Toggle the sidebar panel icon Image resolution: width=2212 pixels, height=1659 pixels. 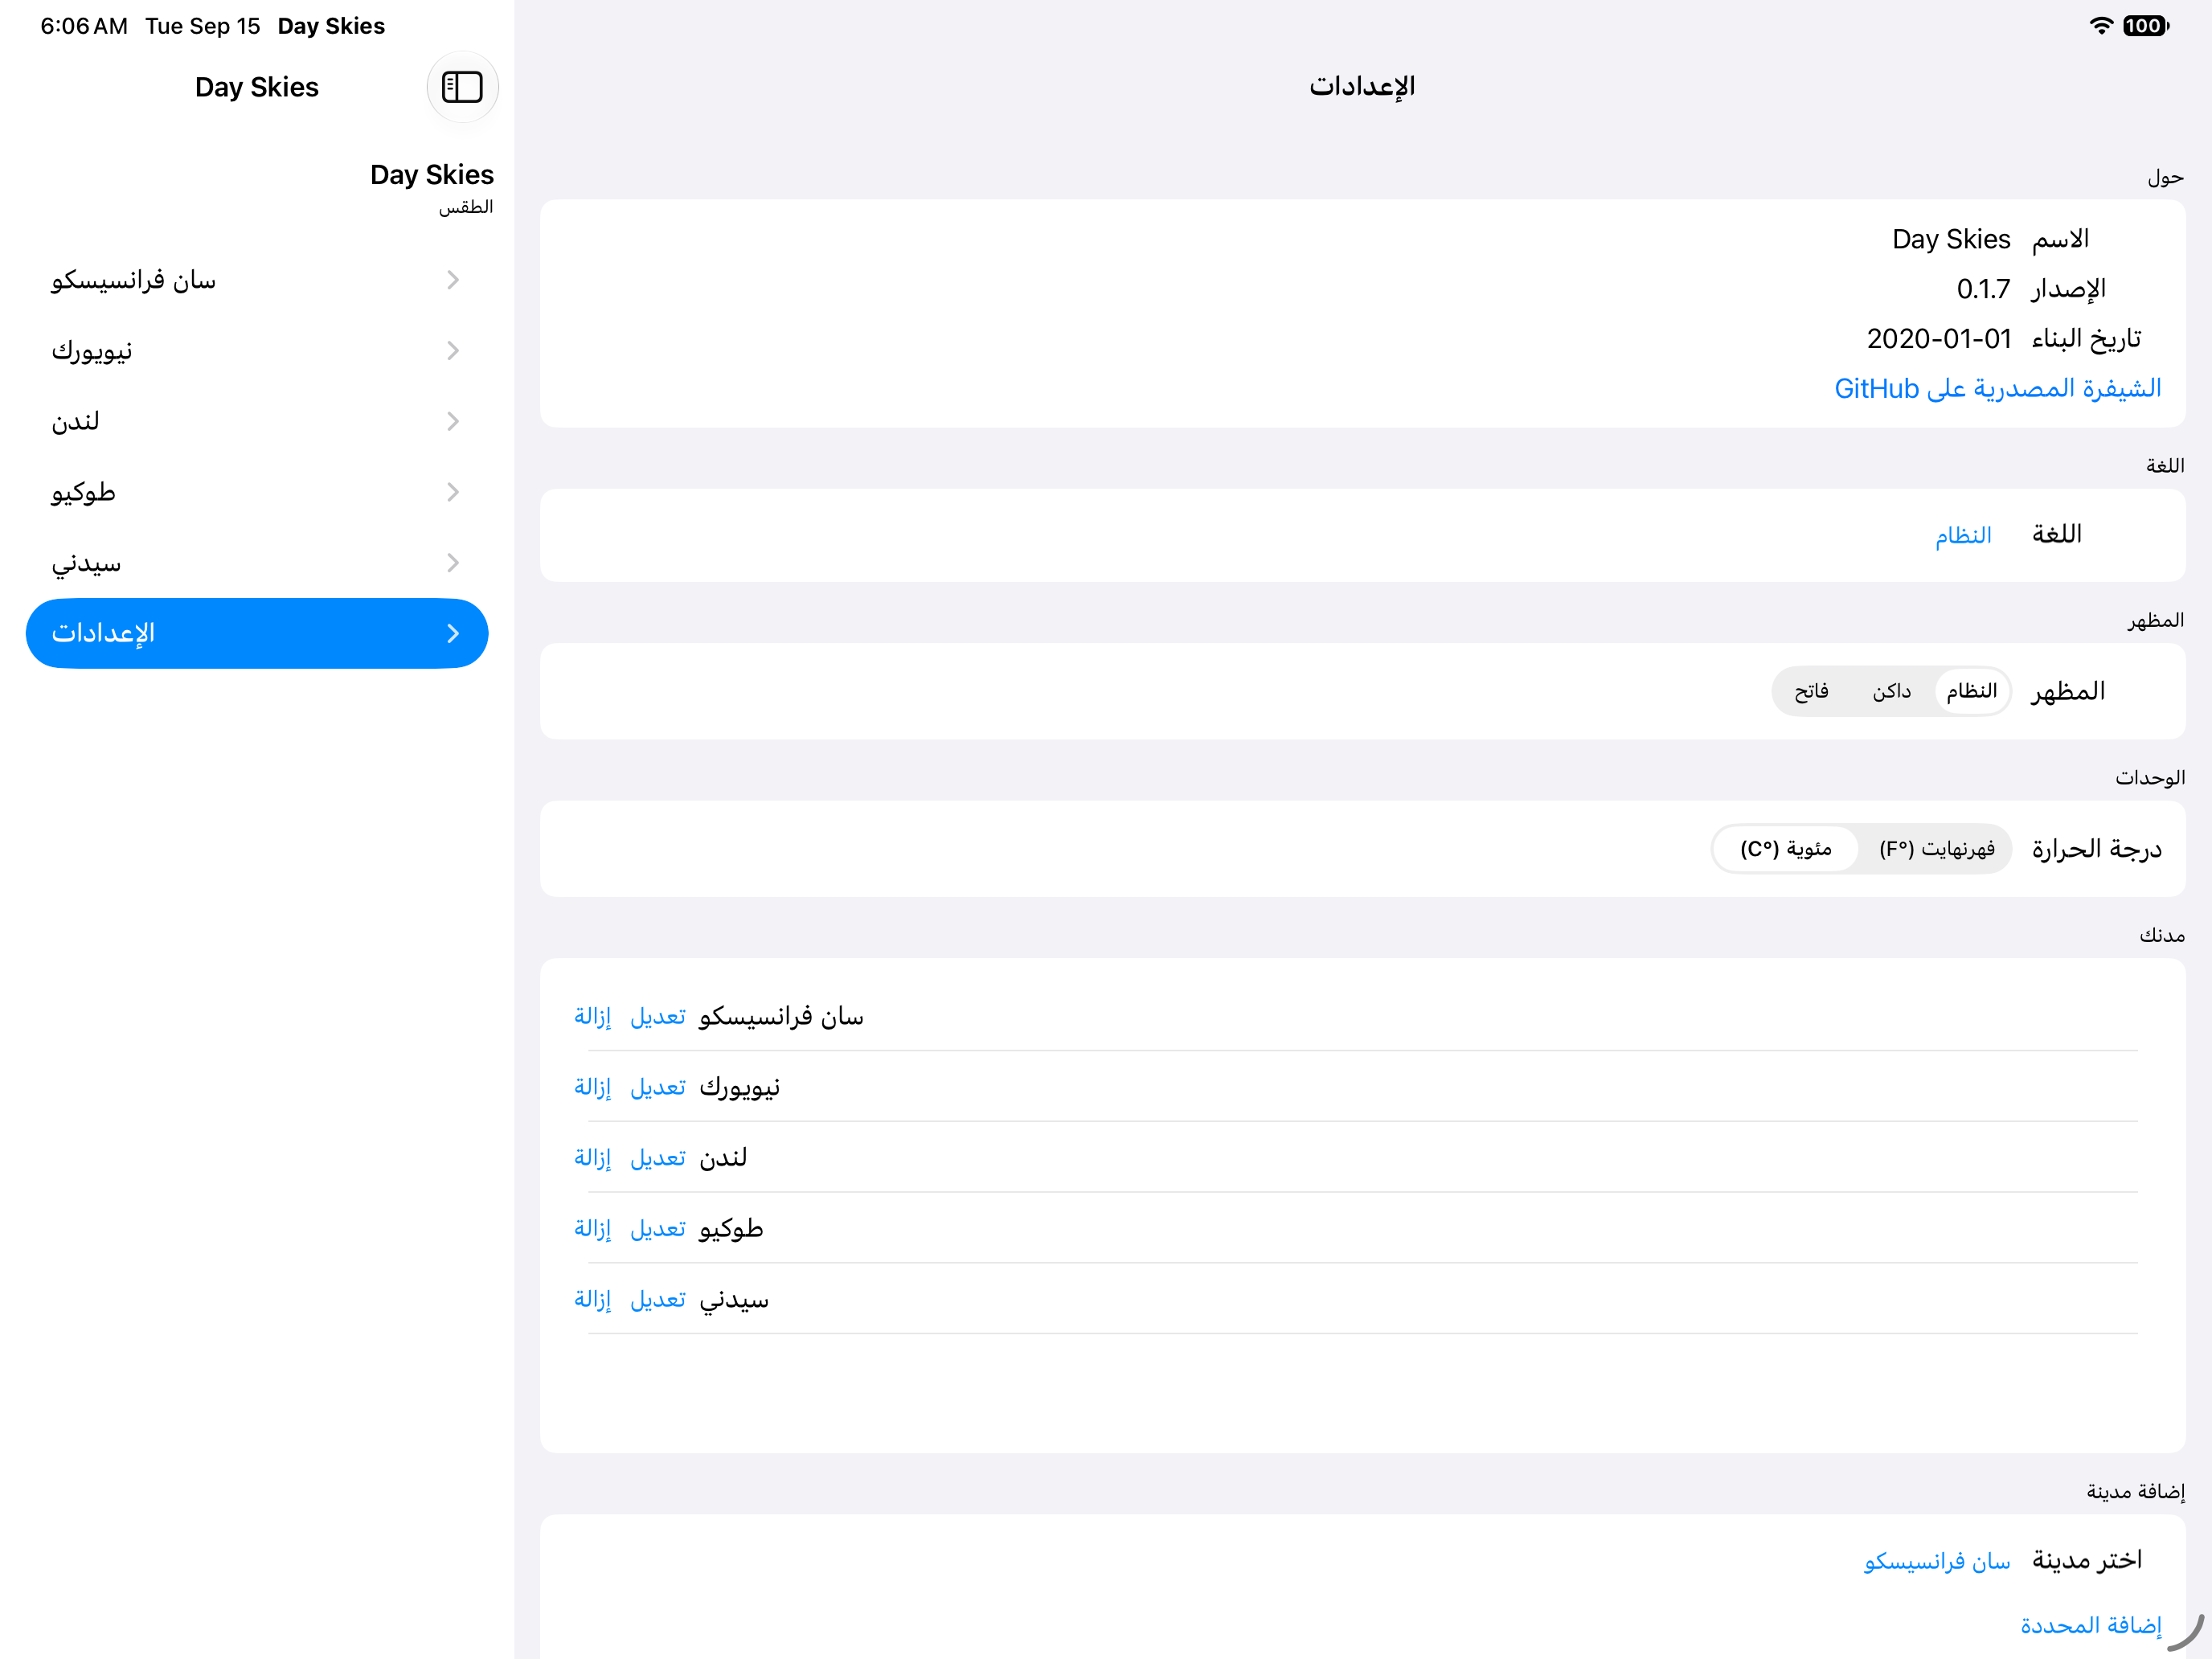point(462,87)
